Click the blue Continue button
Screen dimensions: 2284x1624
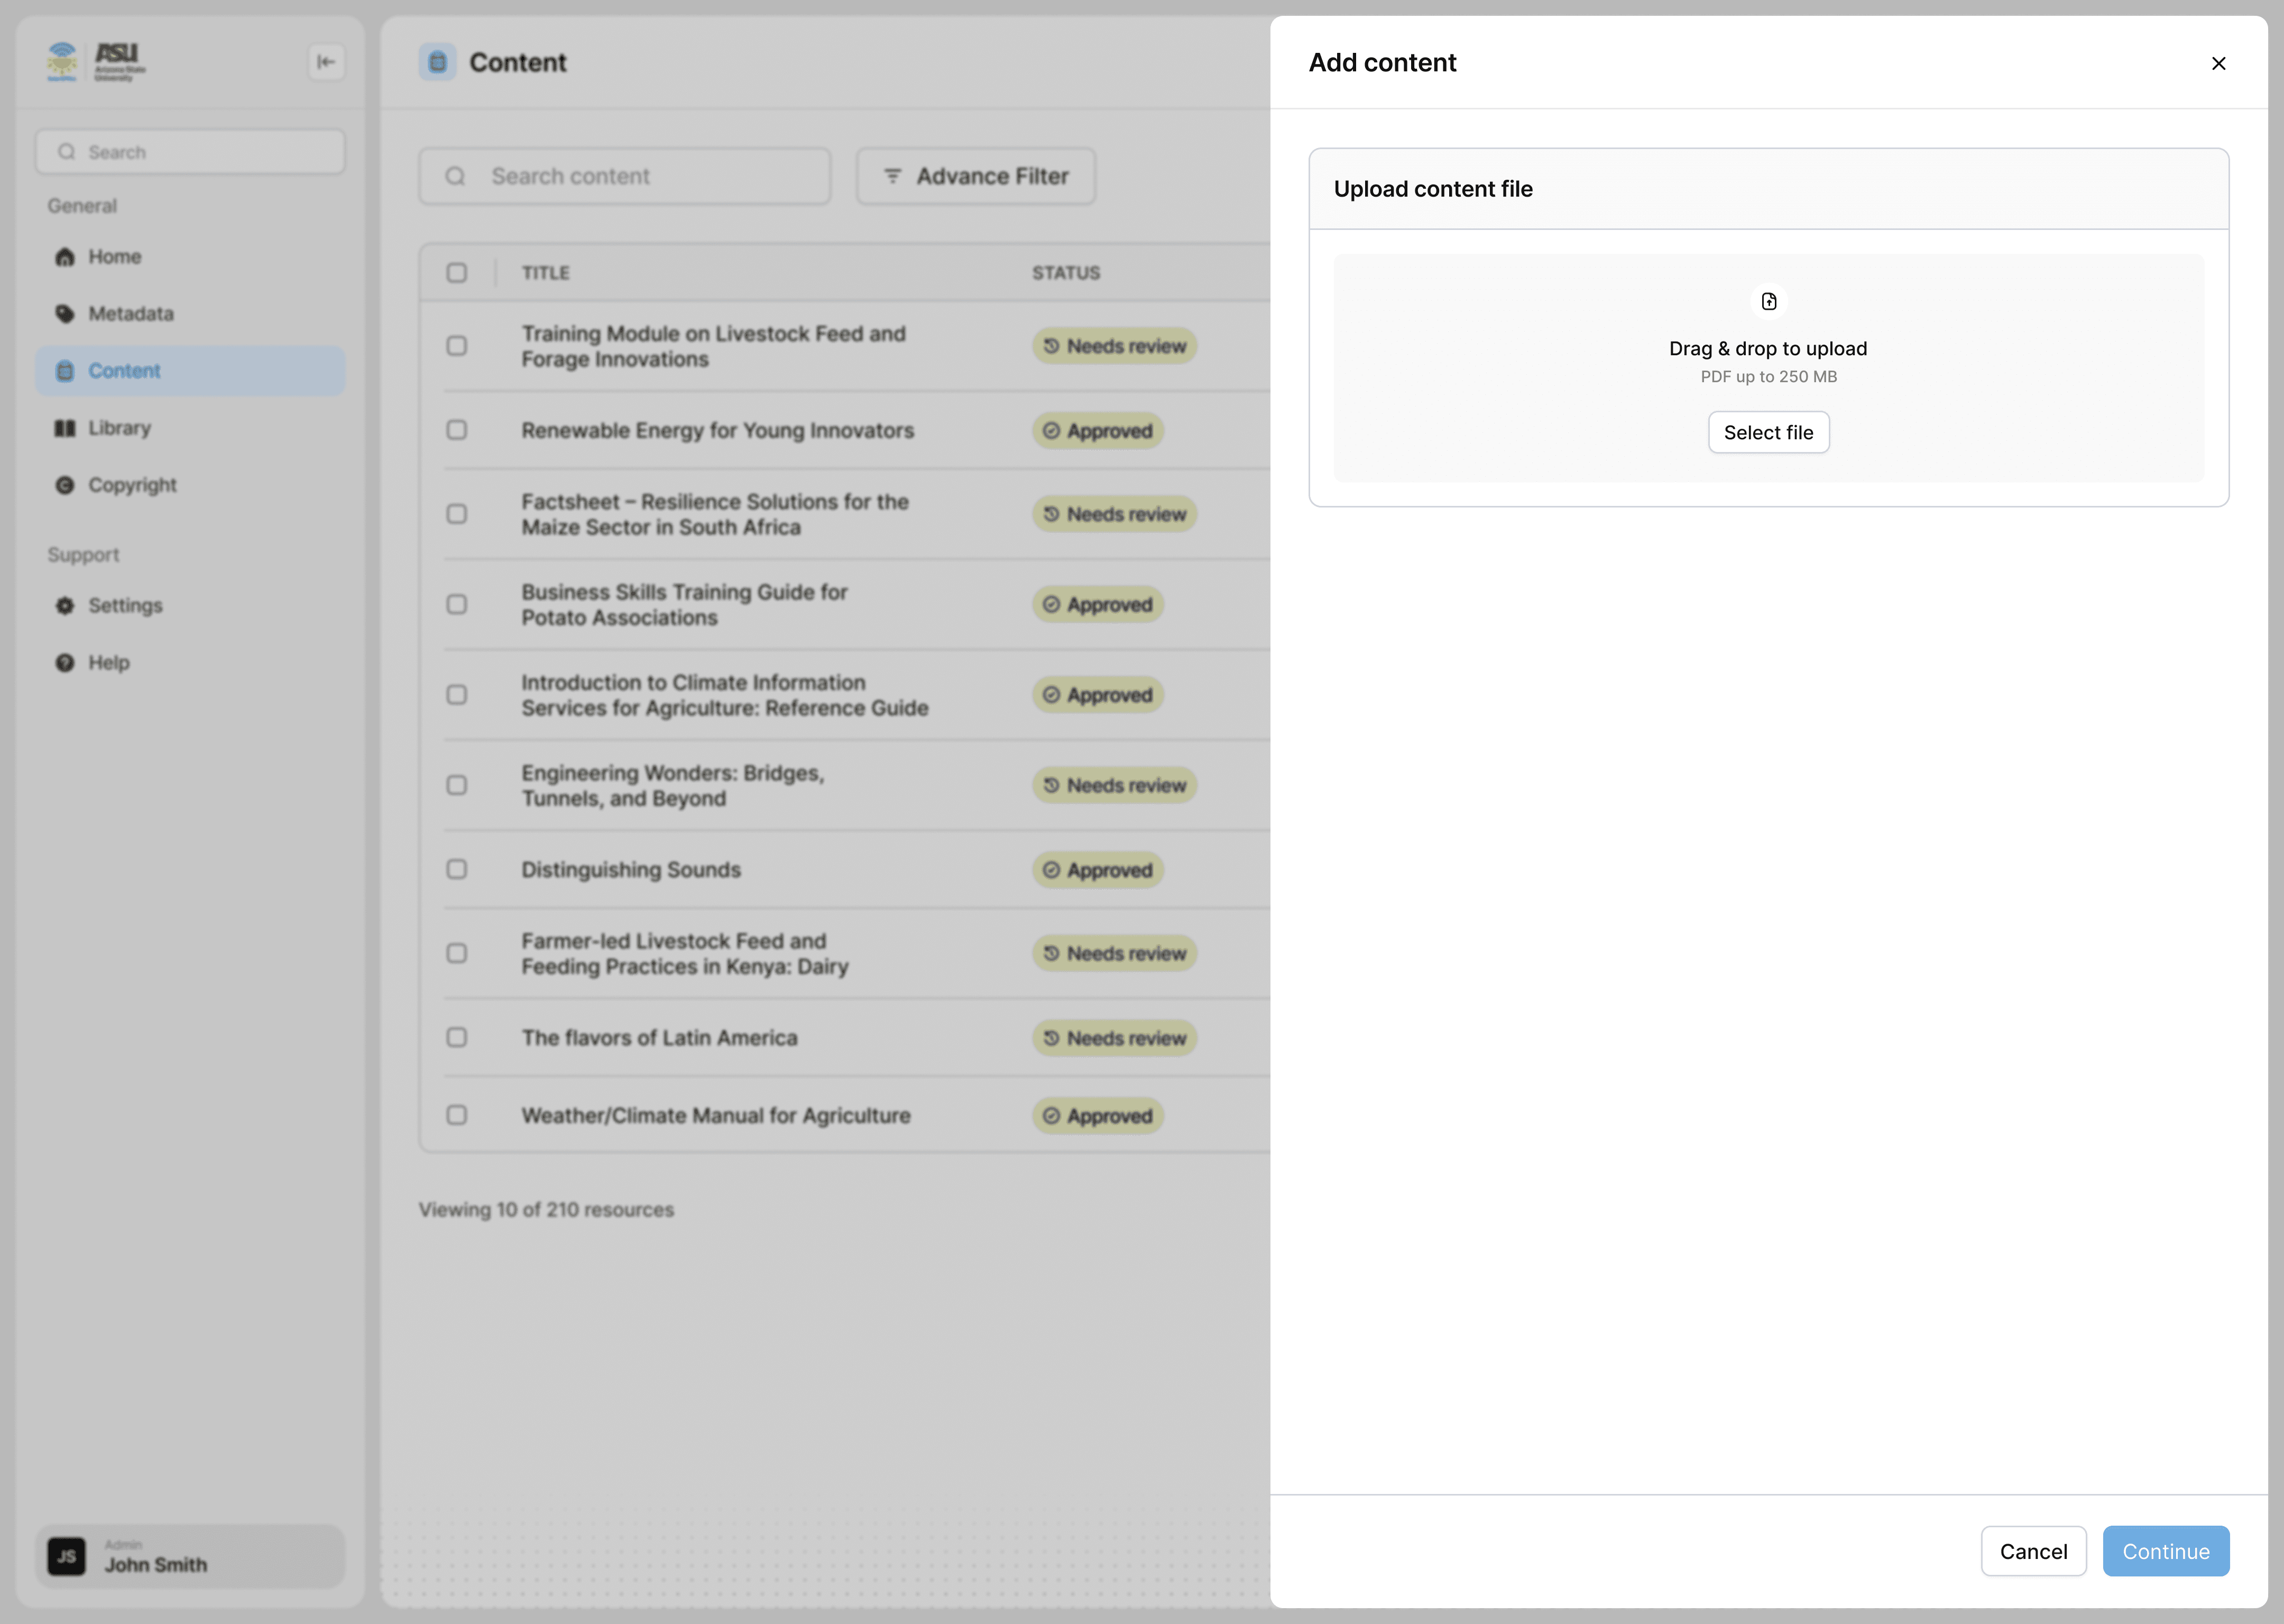pos(2165,1551)
